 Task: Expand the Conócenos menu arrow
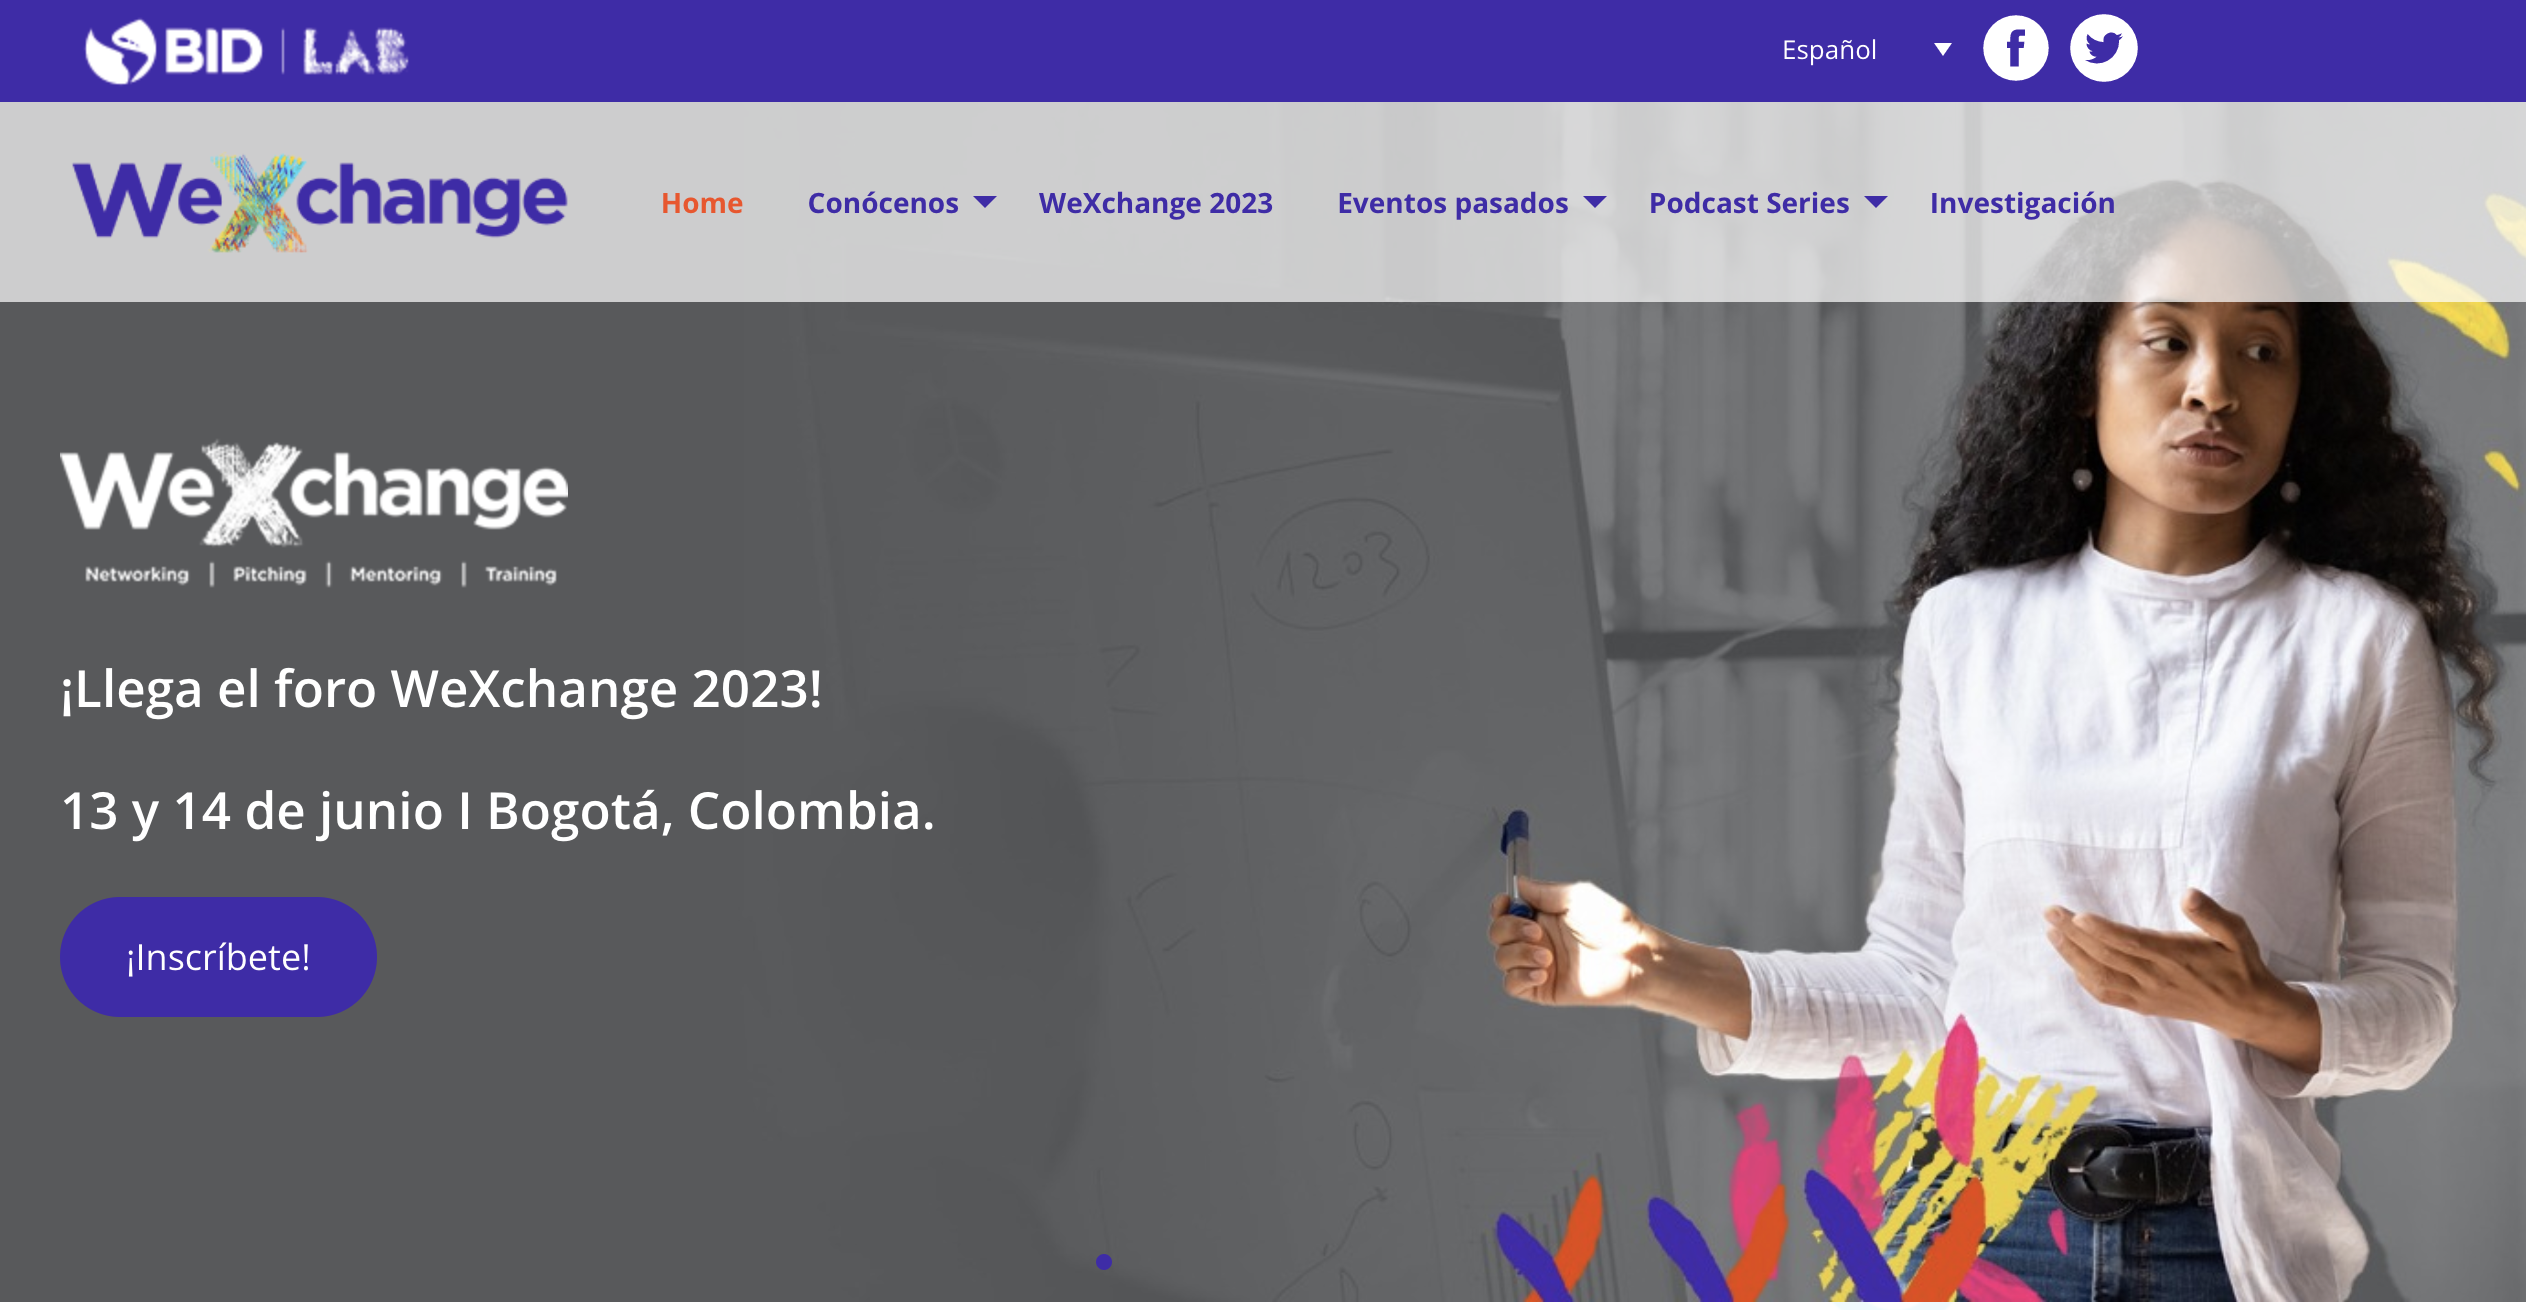pos(985,203)
